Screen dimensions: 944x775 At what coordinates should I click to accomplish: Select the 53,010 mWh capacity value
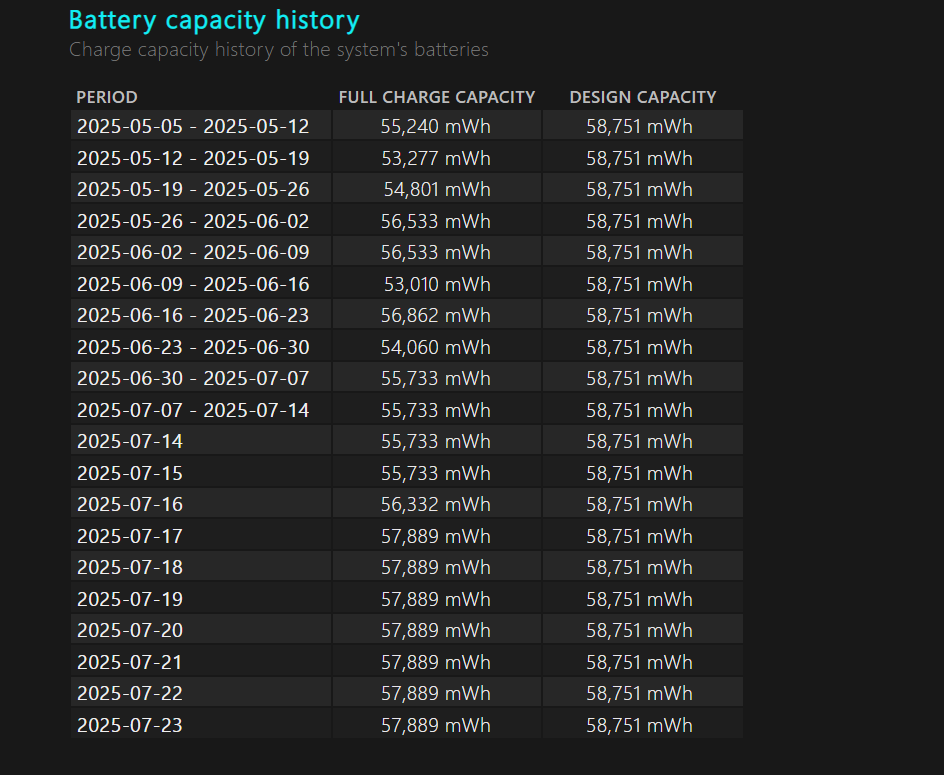(x=437, y=284)
